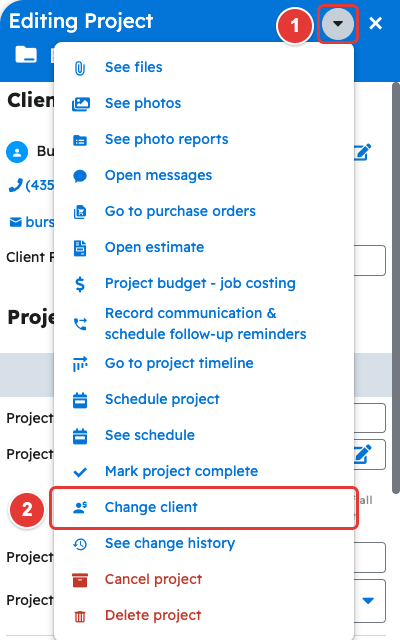The width and height of the screenshot is (400, 640).
Task: Select Open messages
Action: [158, 175]
